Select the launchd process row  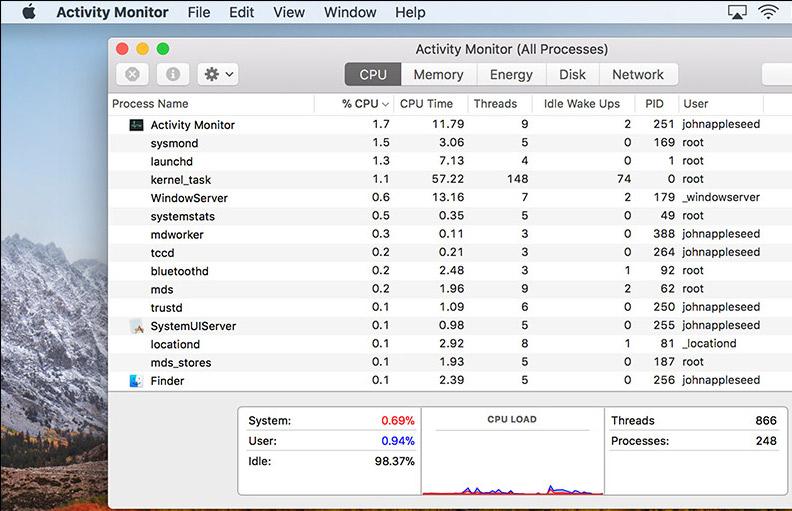pyautogui.click(x=450, y=161)
